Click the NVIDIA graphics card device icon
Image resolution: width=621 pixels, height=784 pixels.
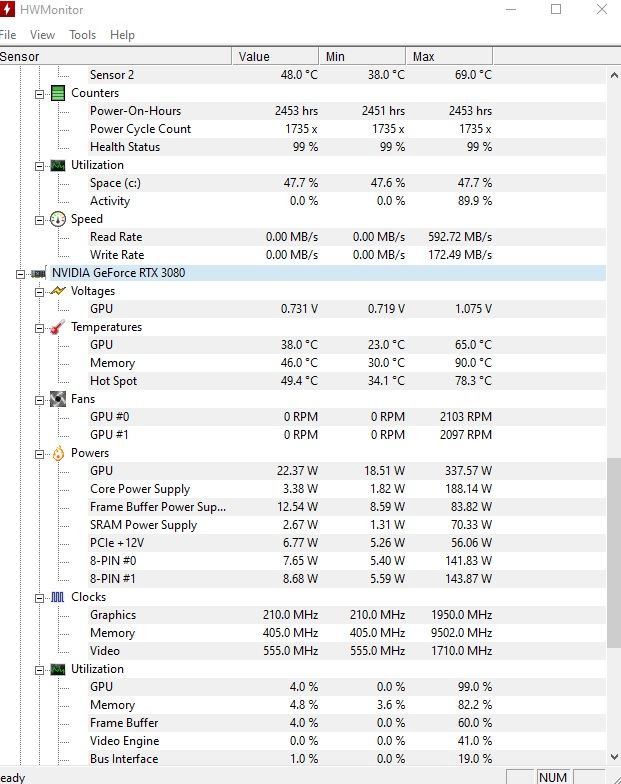(x=38, y=274)
